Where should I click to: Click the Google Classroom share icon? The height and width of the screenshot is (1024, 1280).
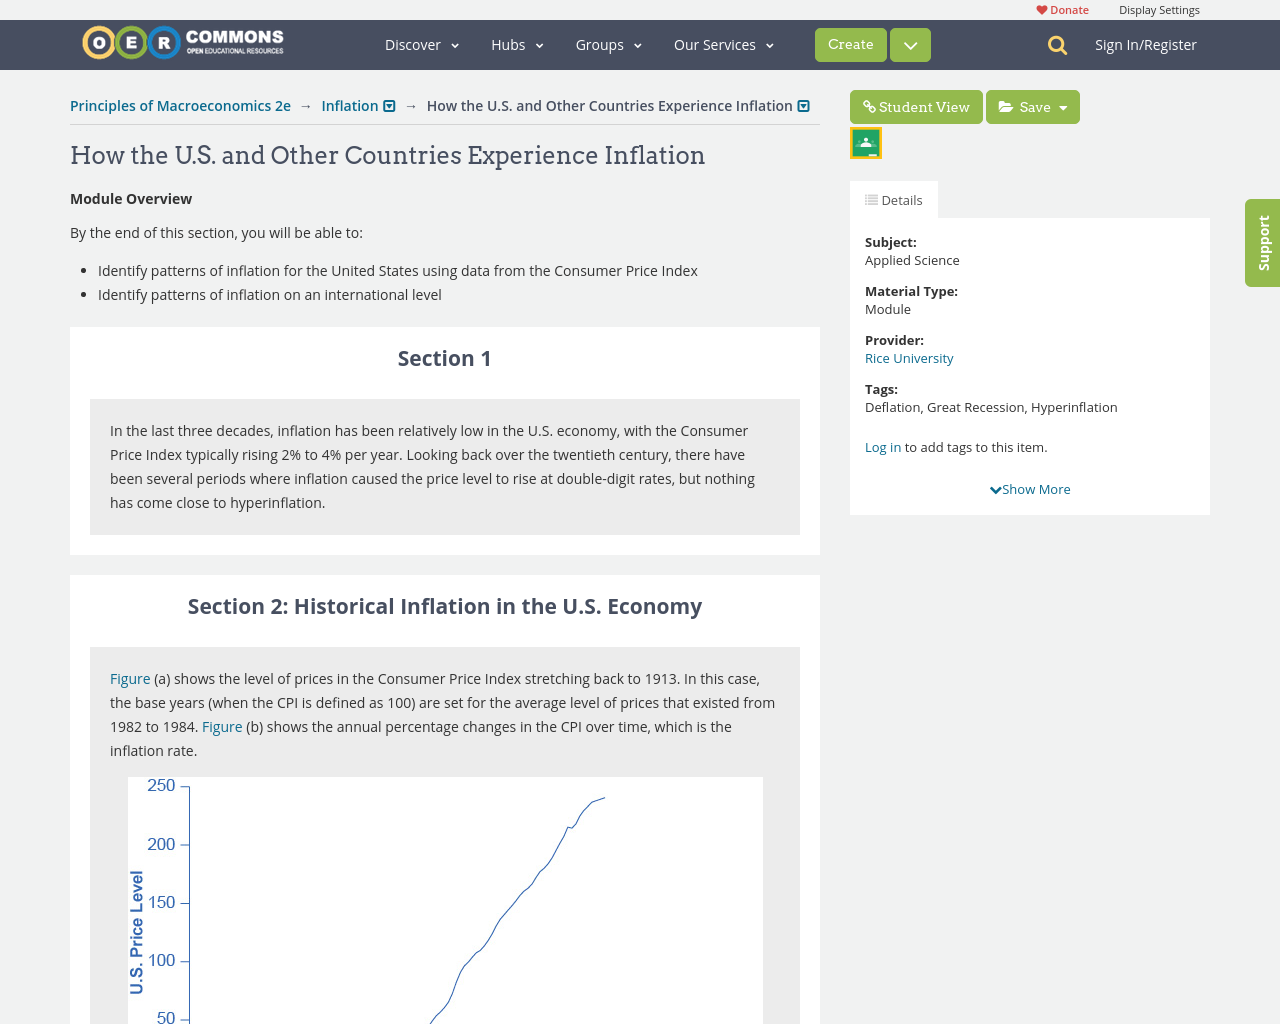tap(866, 143)
